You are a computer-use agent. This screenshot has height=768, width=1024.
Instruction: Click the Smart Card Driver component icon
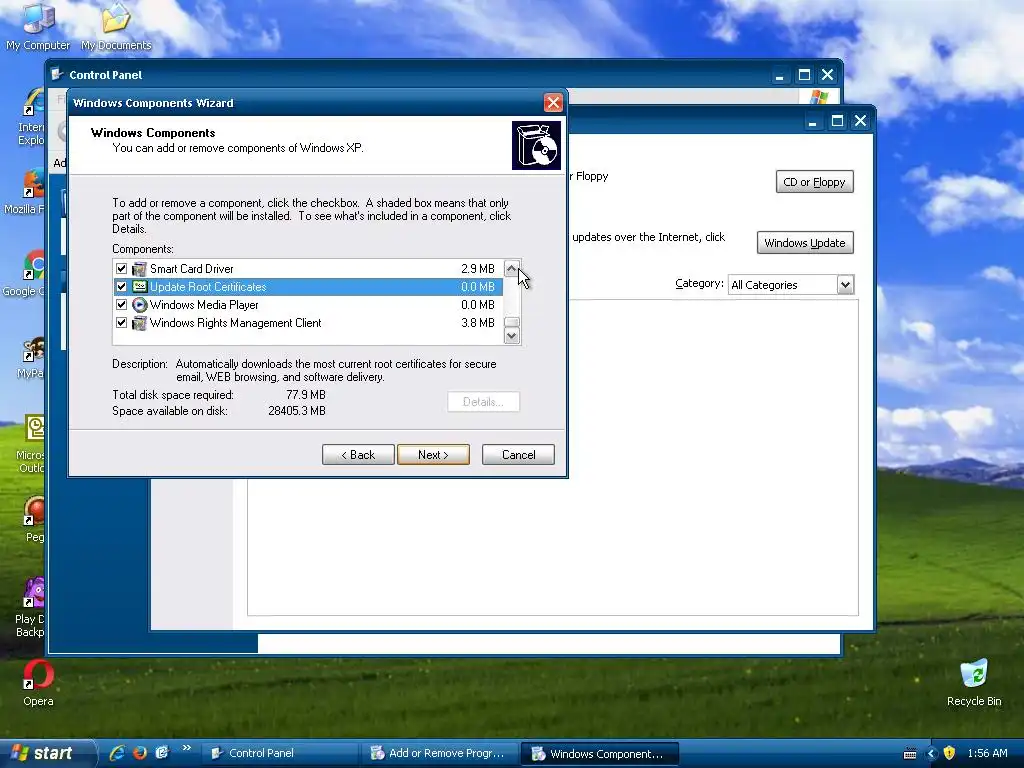tap(139, 269)
